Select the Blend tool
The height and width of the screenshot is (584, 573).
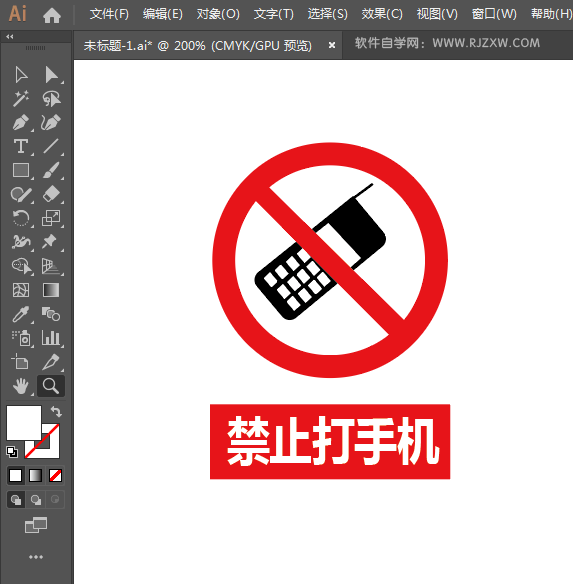click(x=51, y=314)
